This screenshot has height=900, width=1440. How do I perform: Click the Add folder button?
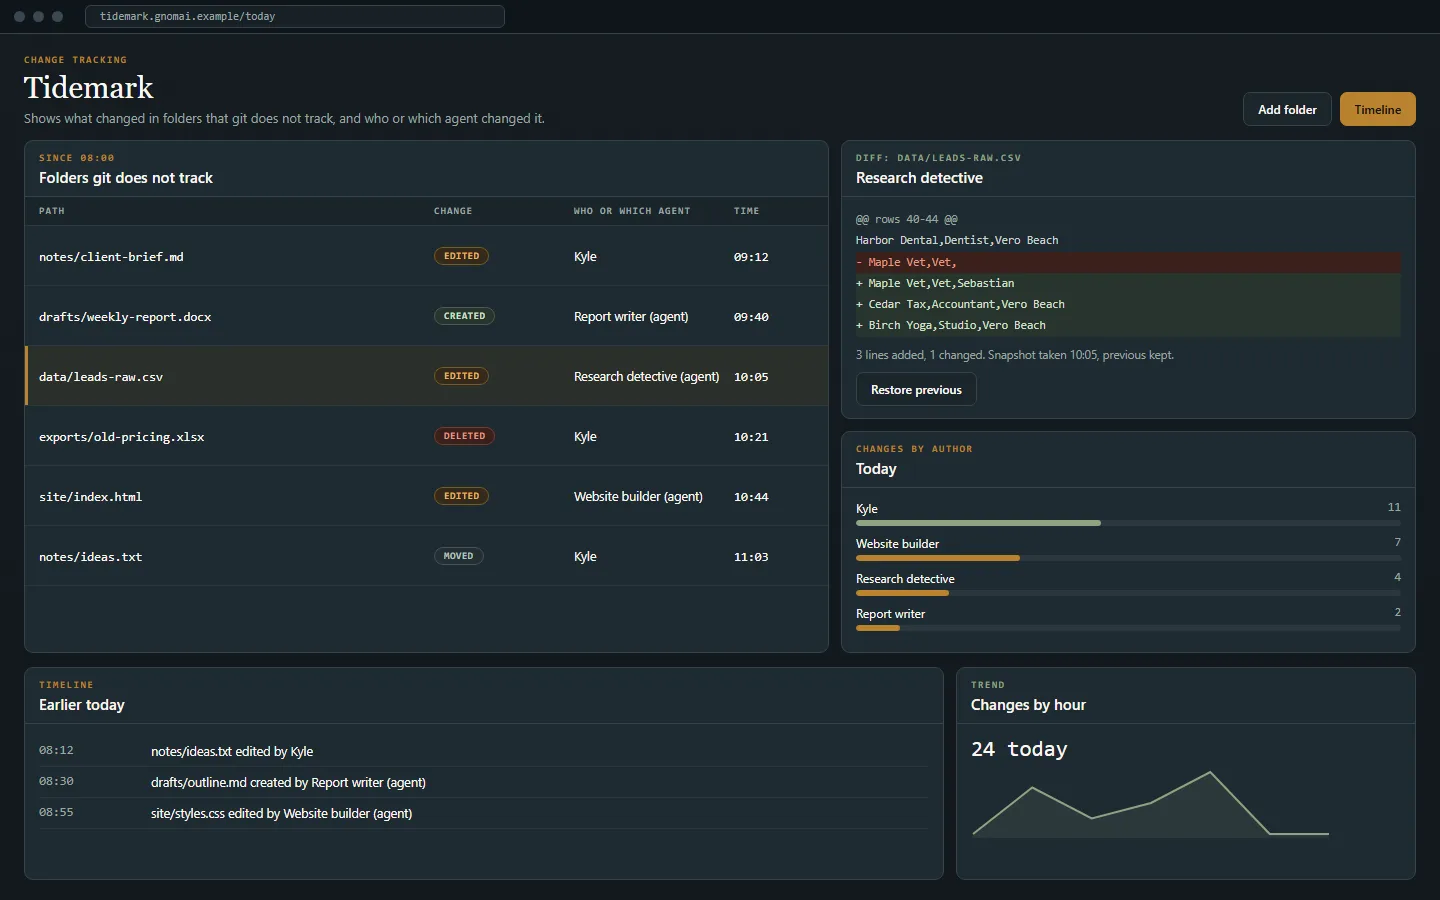[1287, 109]
